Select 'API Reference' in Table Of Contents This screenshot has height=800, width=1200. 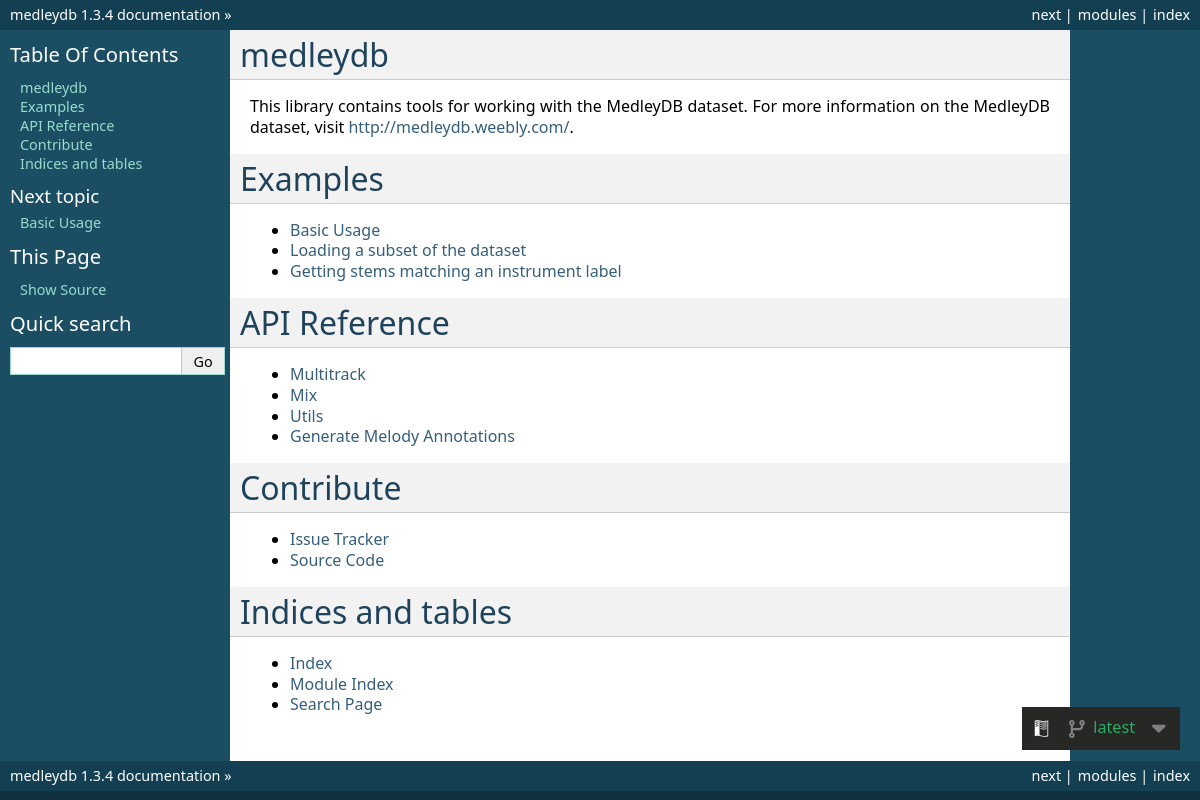pyautogui.click(x=67, y=126)
